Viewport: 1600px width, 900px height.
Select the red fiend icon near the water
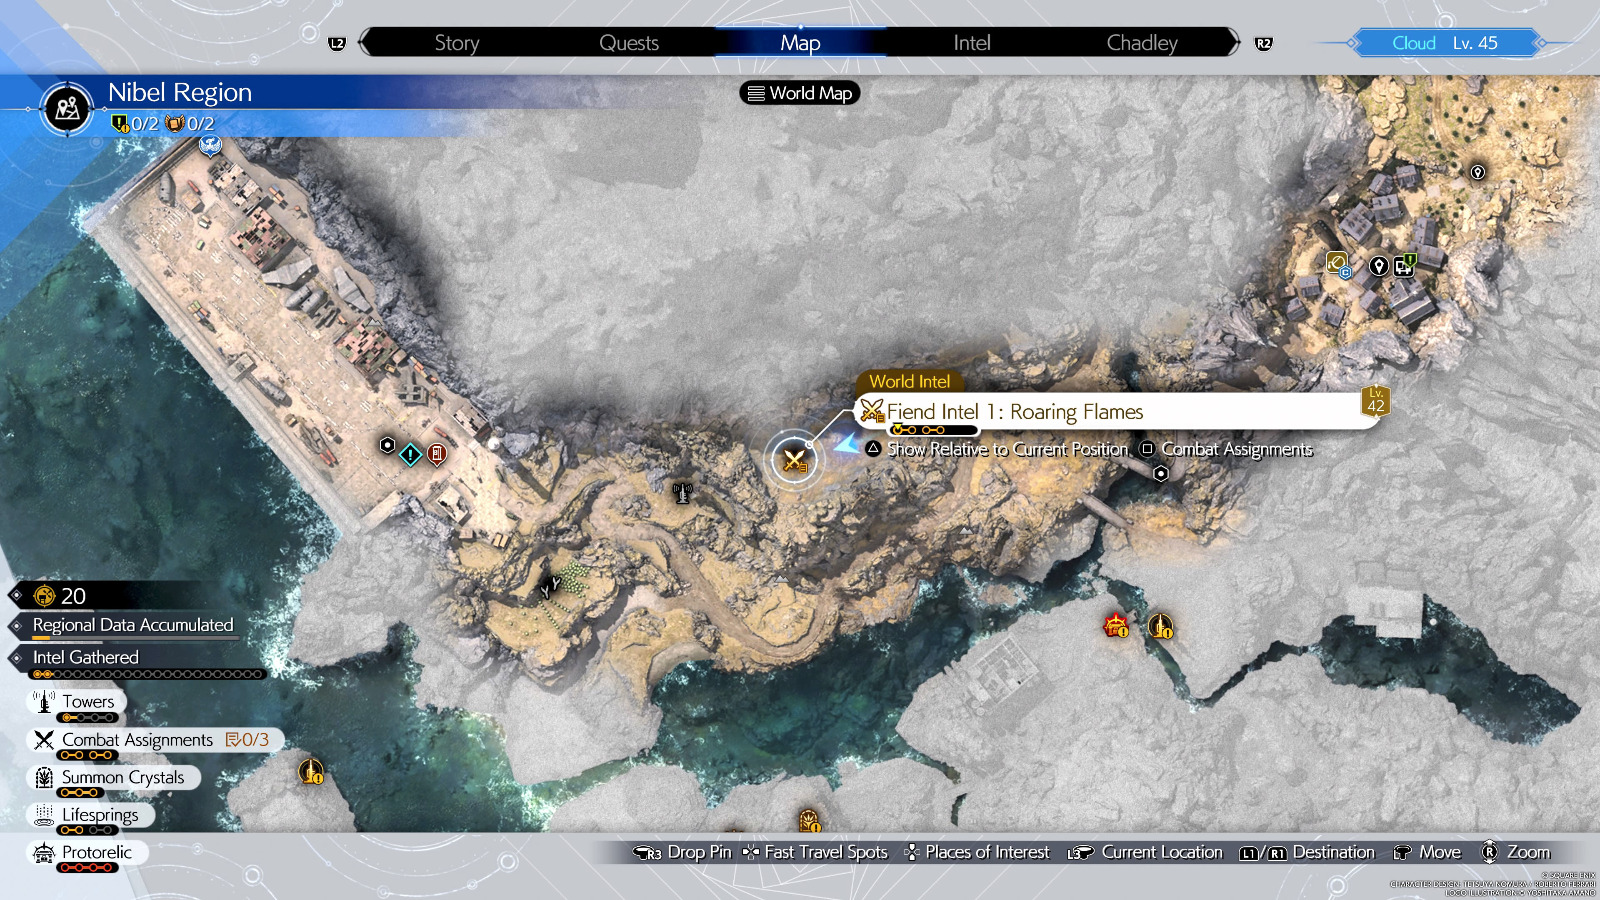coord(1116,626)
